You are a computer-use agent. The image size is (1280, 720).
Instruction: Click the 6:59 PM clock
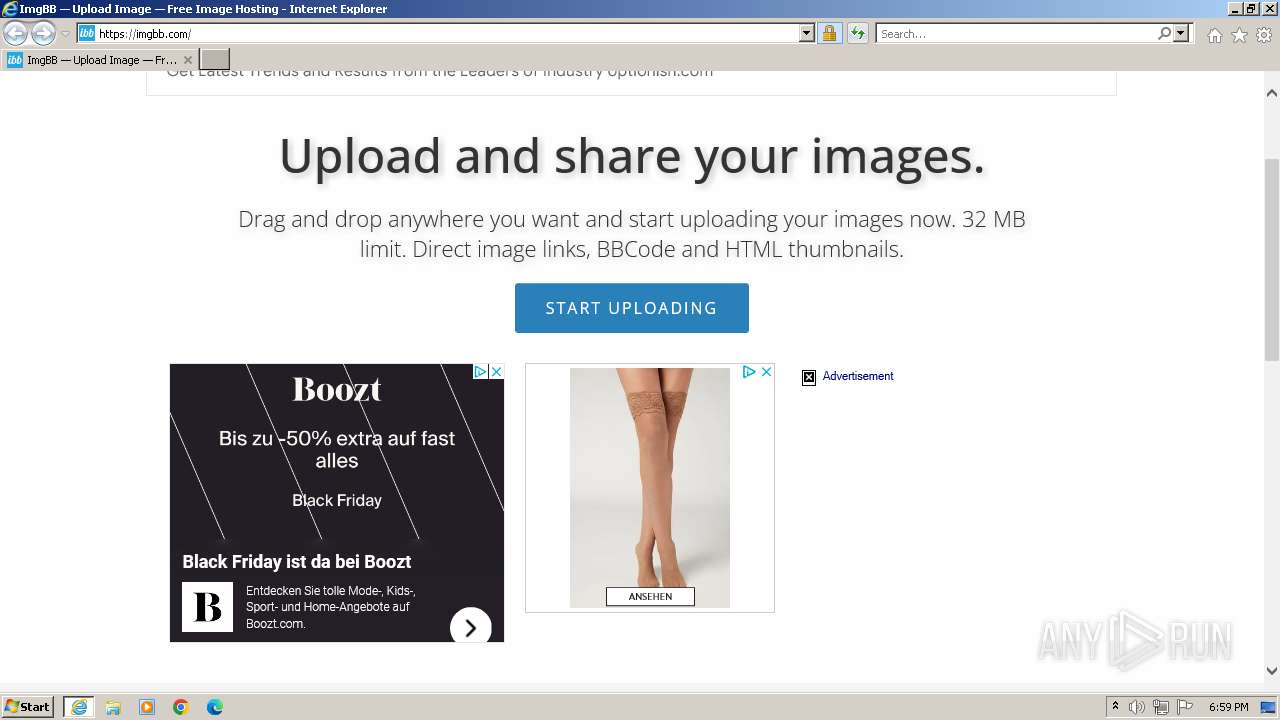click(x=1228, y=707)
